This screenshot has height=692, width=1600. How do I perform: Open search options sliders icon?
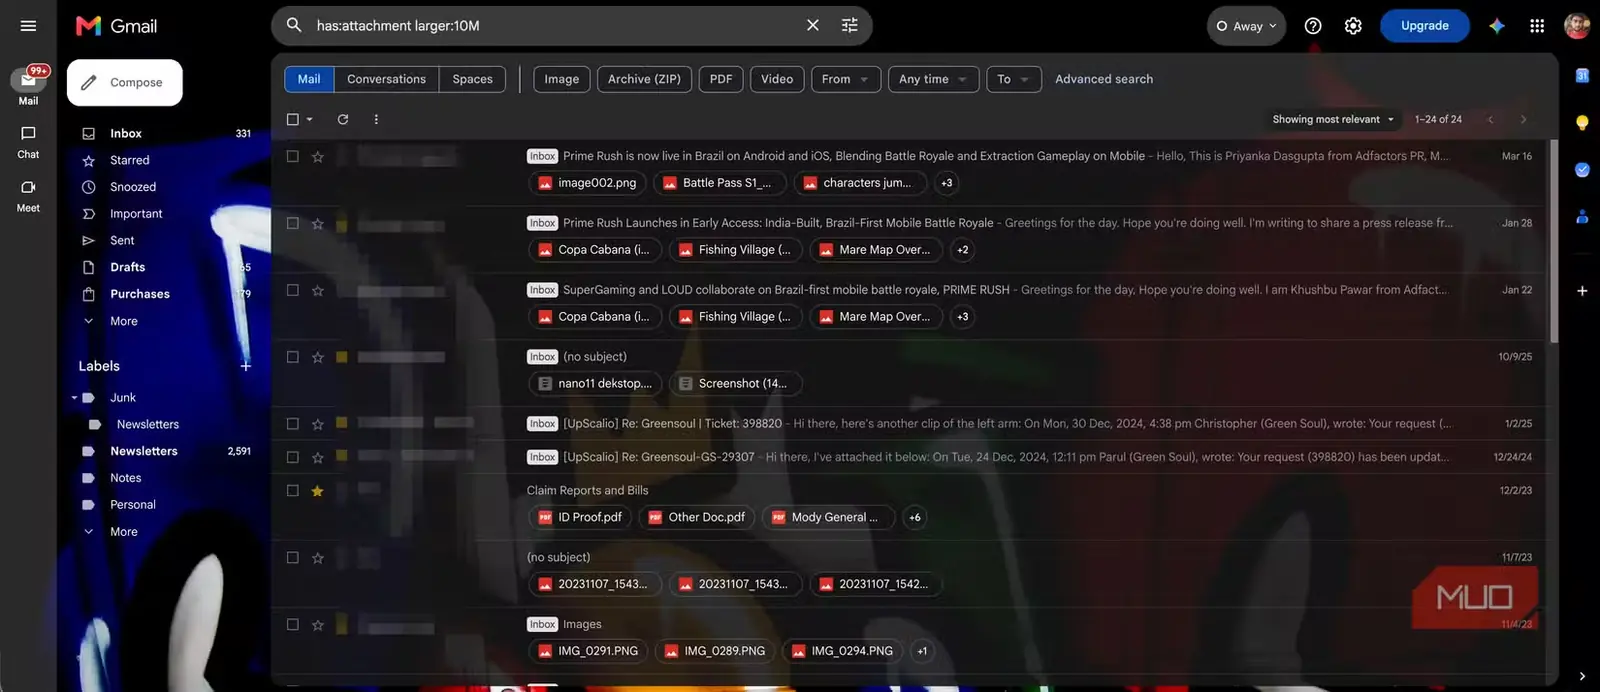[850, 26]
